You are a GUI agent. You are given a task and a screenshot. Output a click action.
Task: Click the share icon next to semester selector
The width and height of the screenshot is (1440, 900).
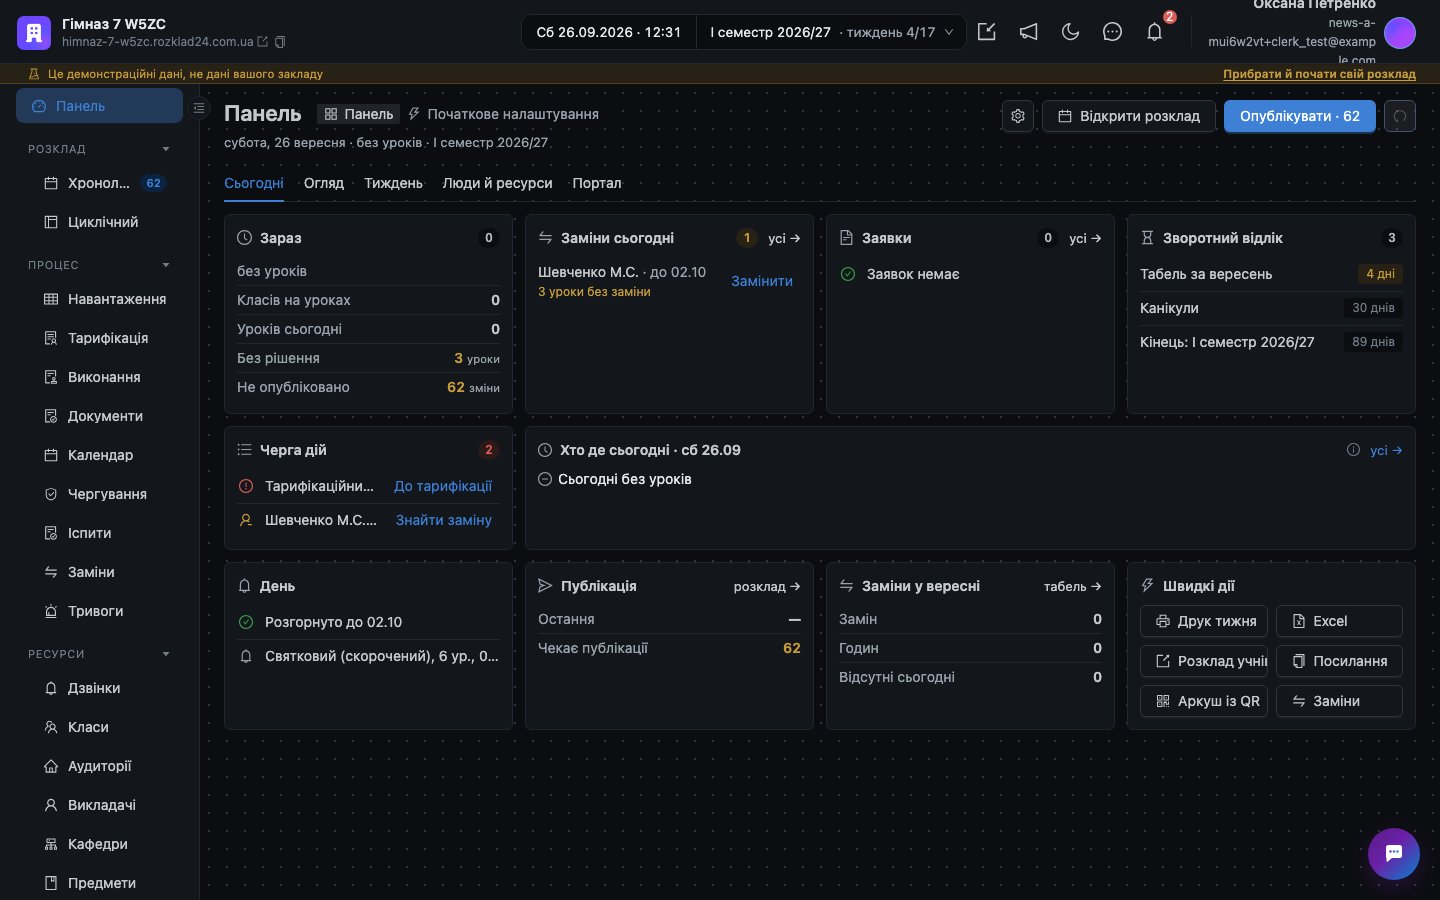tap(986, 32)
